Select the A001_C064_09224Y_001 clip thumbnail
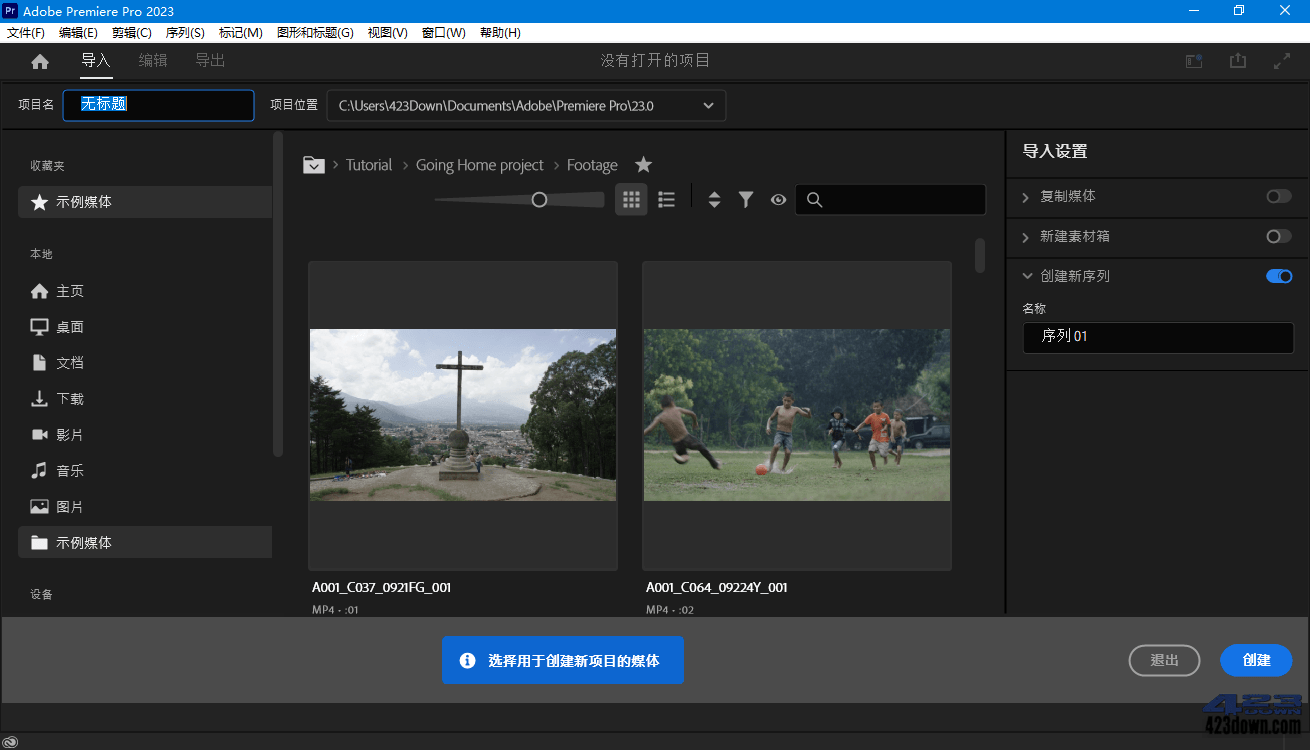Image resolution: width=1310 pixels, height=750 pixels. pos(796,415)
